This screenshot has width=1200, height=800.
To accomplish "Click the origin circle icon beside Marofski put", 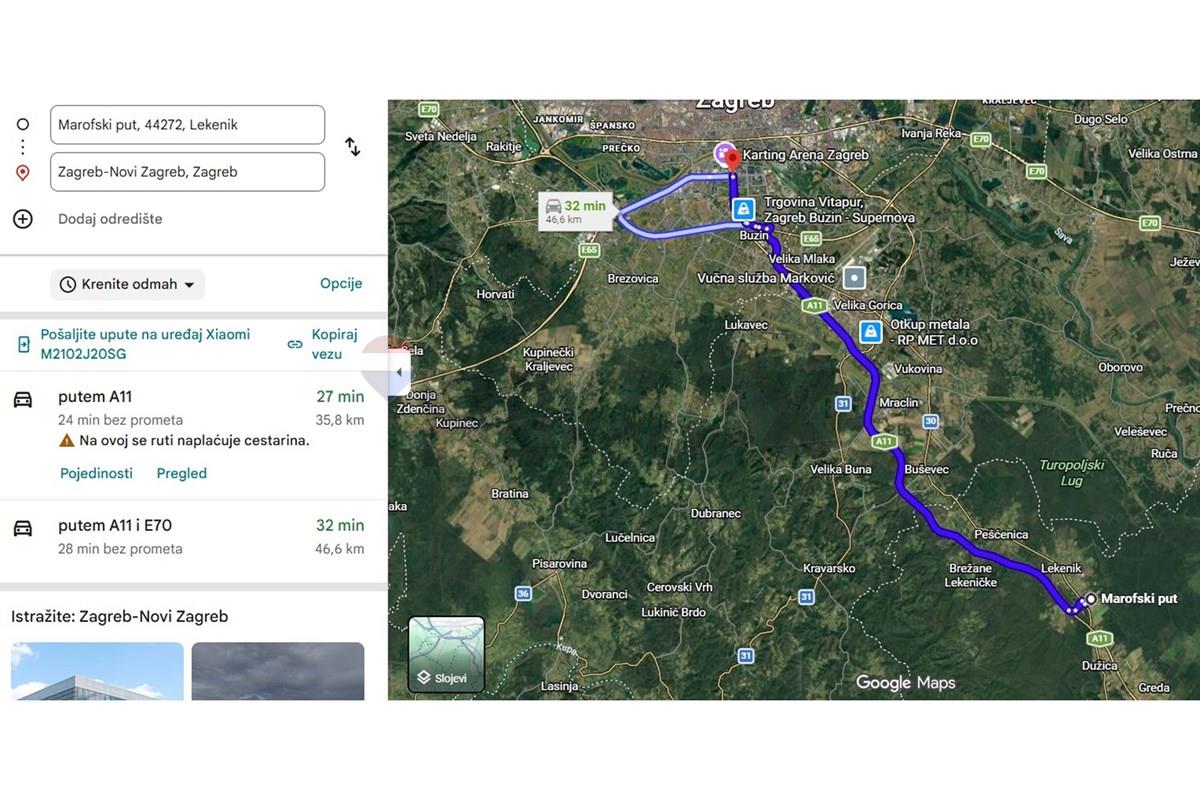I will pyautogui.click(x=23, y=125).
